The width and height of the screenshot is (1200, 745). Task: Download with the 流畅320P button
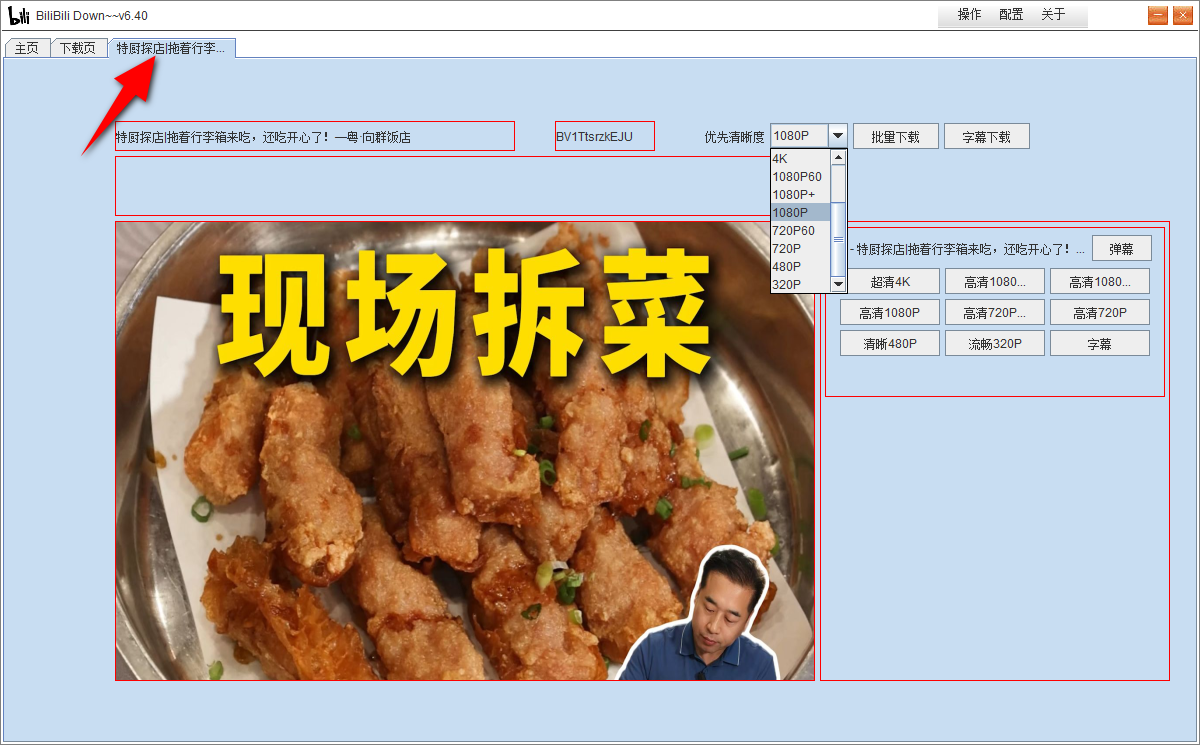coord(994,342)
